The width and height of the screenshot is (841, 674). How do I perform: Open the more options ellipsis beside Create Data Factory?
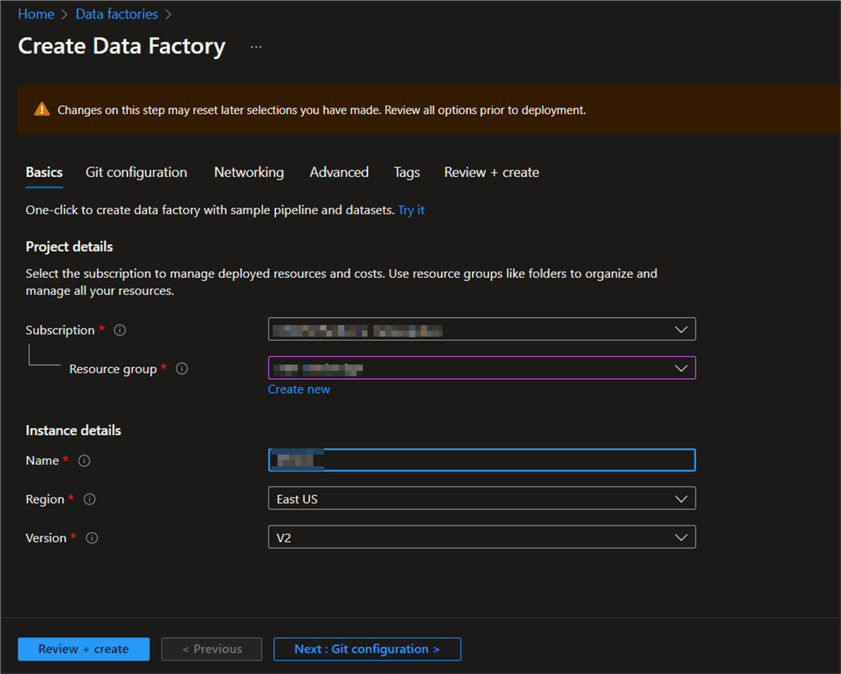[256, 47]
